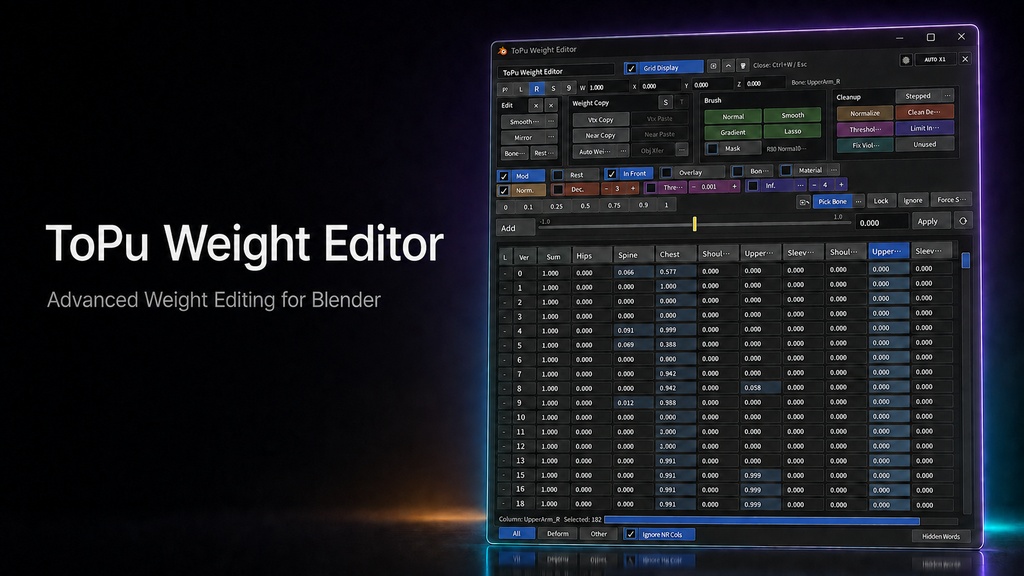Toggle Ignore NR Cols checkbox

[x=630, y=534]
